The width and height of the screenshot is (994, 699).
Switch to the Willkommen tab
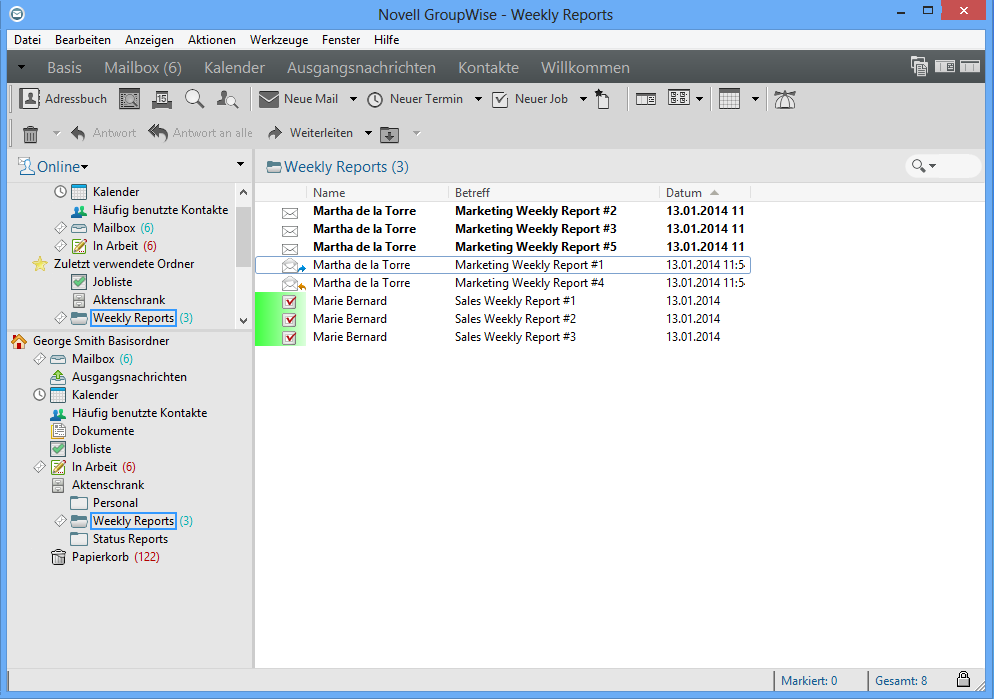(584, 67)
